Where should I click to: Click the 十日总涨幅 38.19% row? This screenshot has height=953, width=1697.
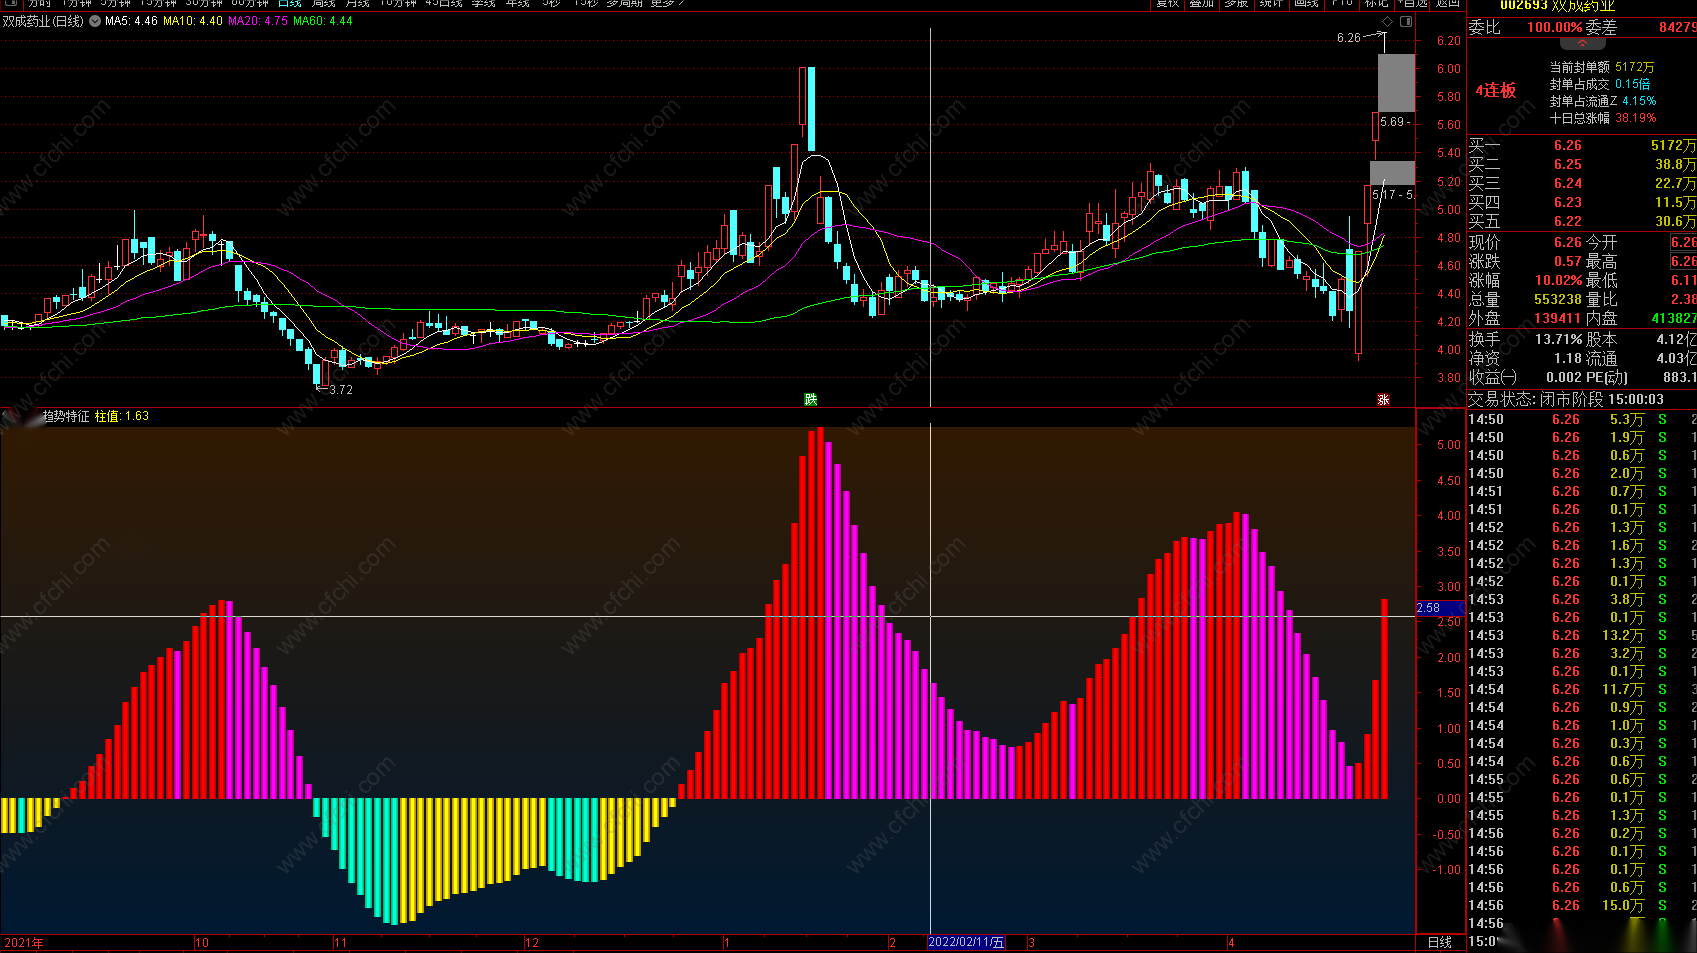[1603, 118]
